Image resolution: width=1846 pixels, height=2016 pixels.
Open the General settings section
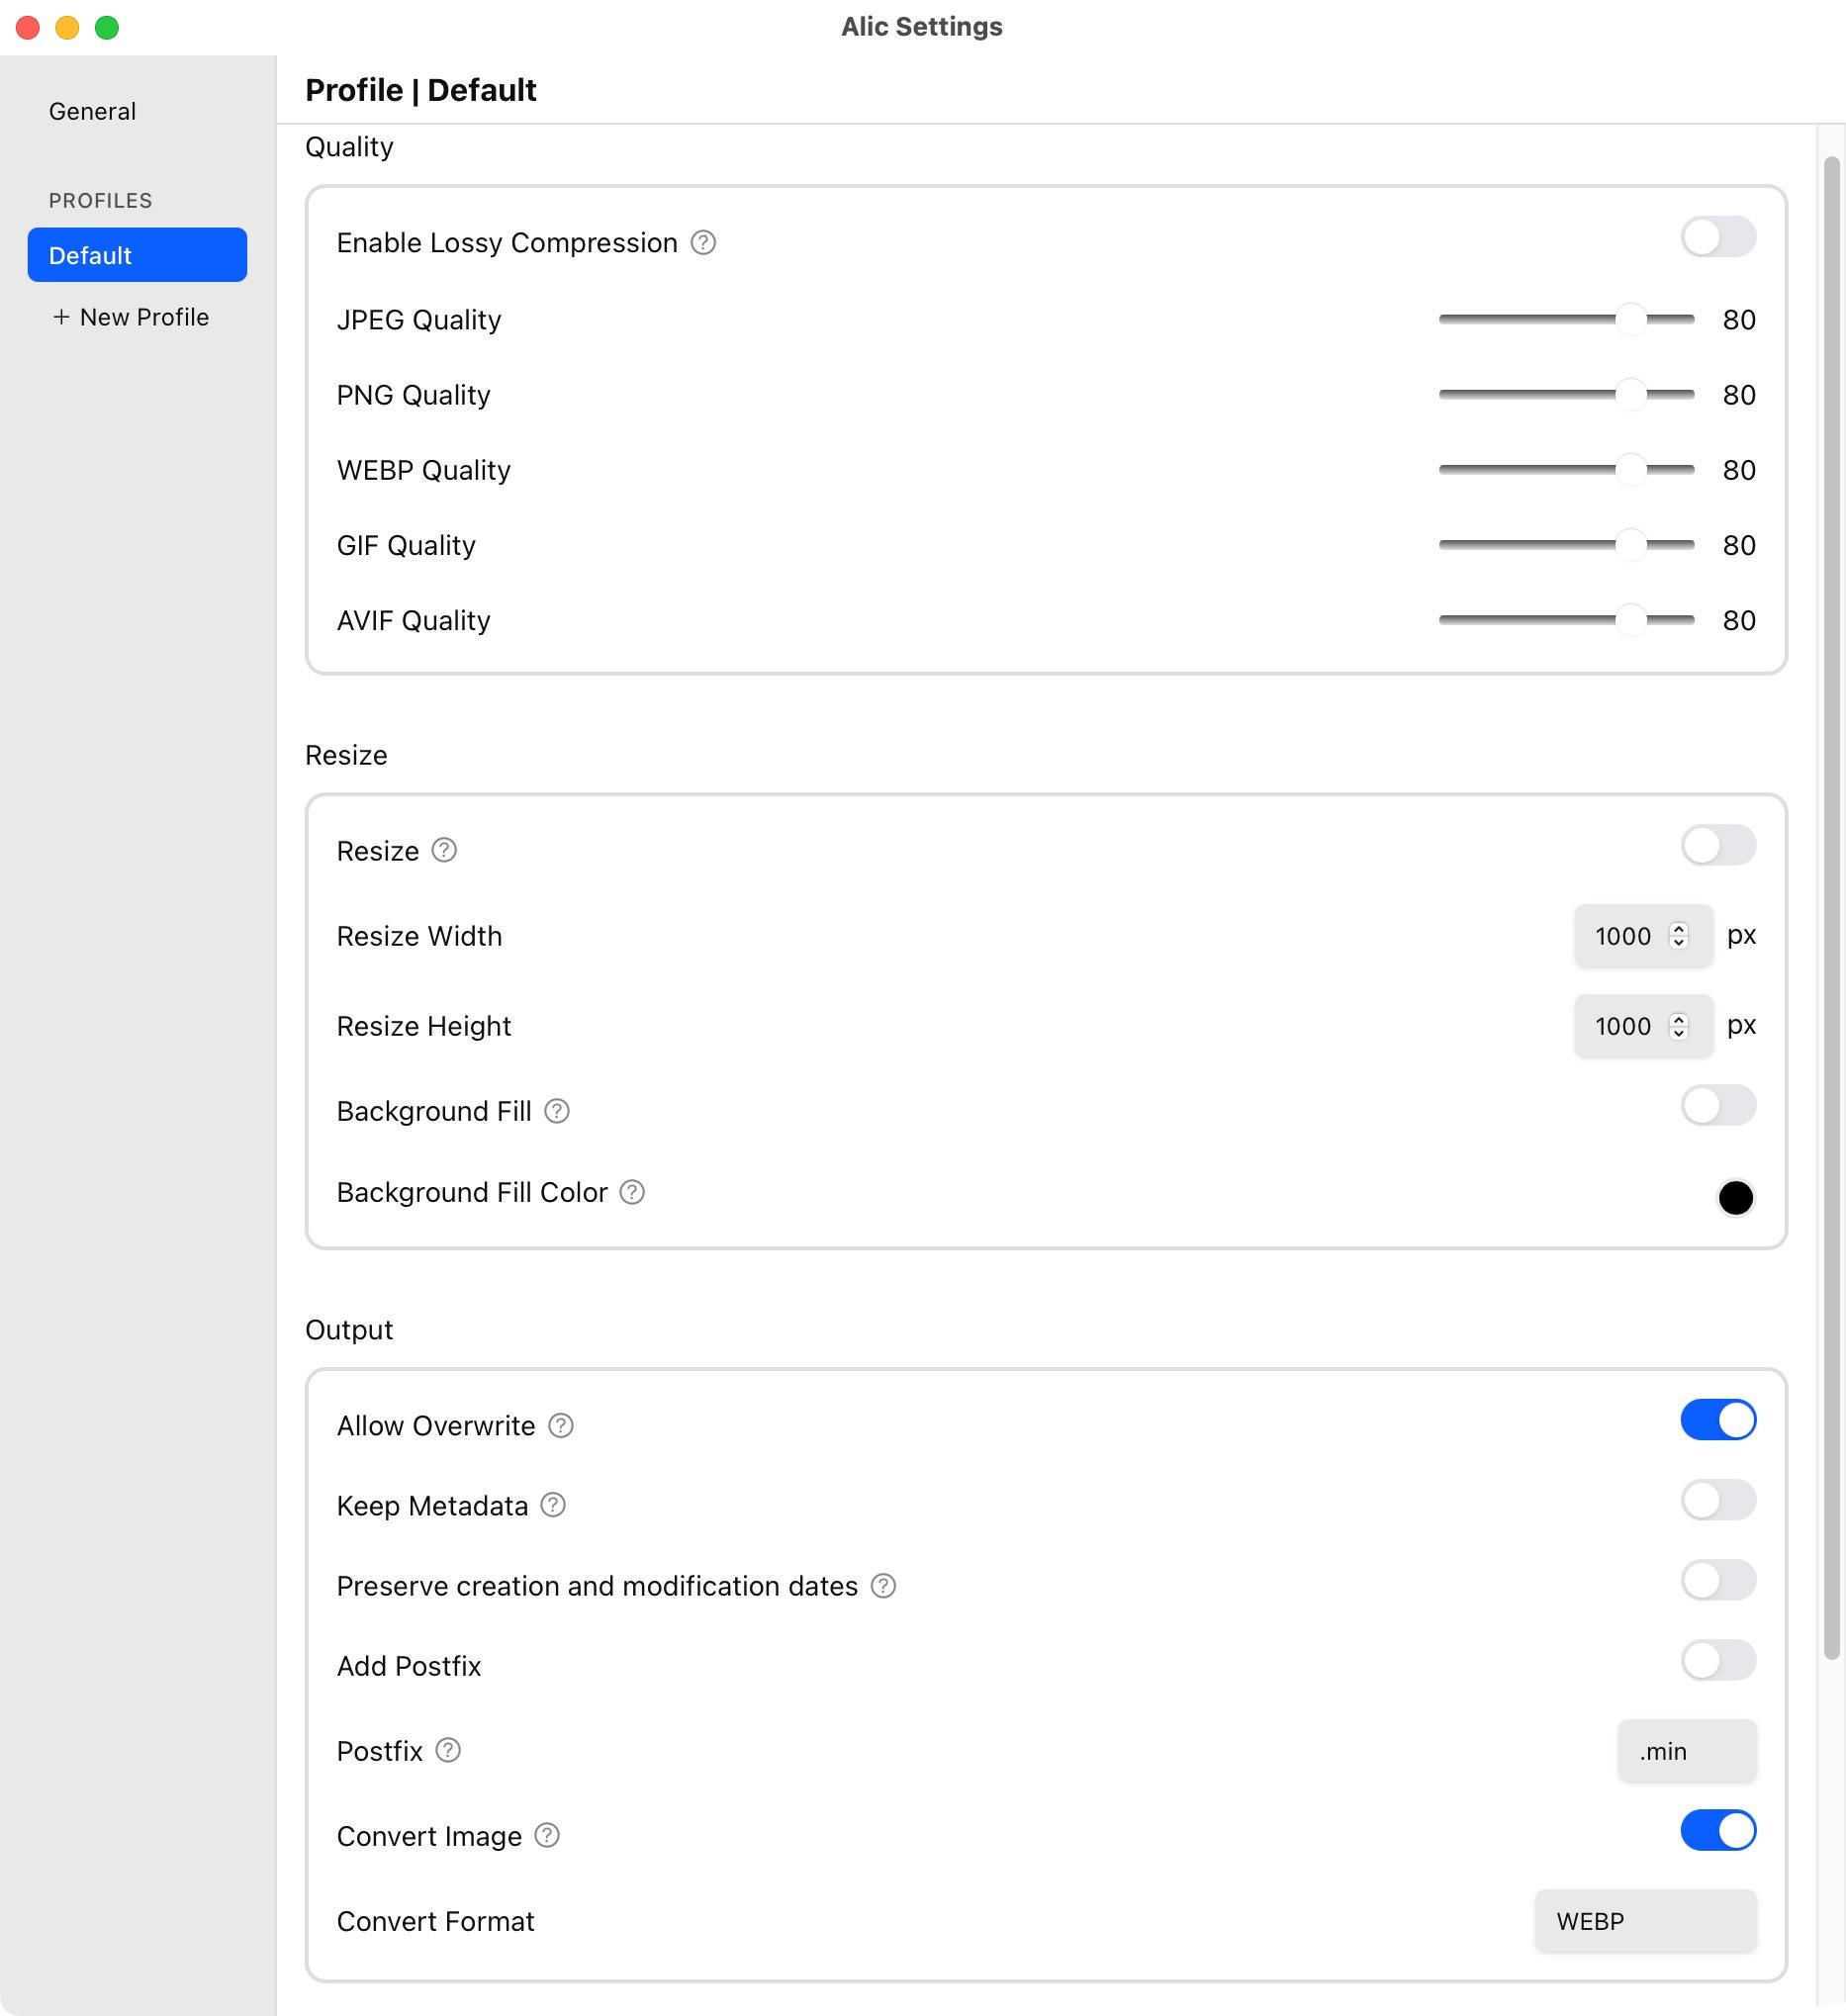[92, 111]
